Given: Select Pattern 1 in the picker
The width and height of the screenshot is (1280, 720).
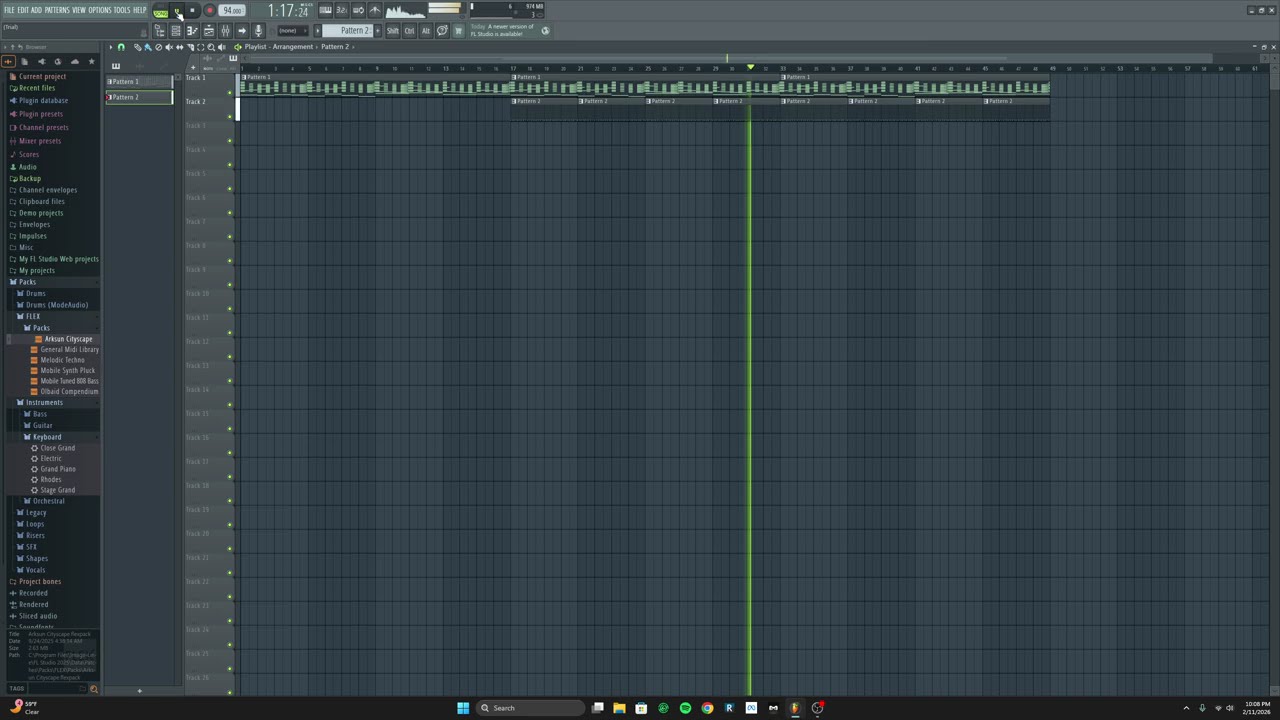Looking at the screenshot, I should (139, 81).
